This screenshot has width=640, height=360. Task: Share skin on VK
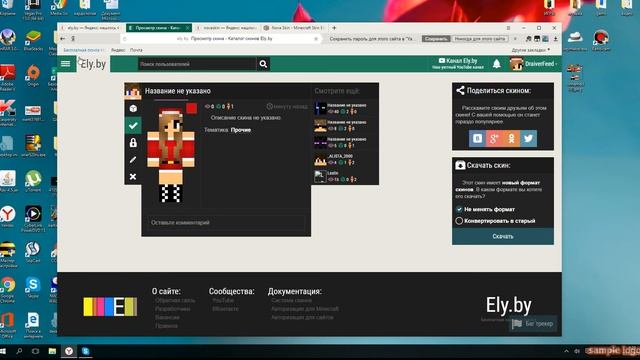[477, 138]
